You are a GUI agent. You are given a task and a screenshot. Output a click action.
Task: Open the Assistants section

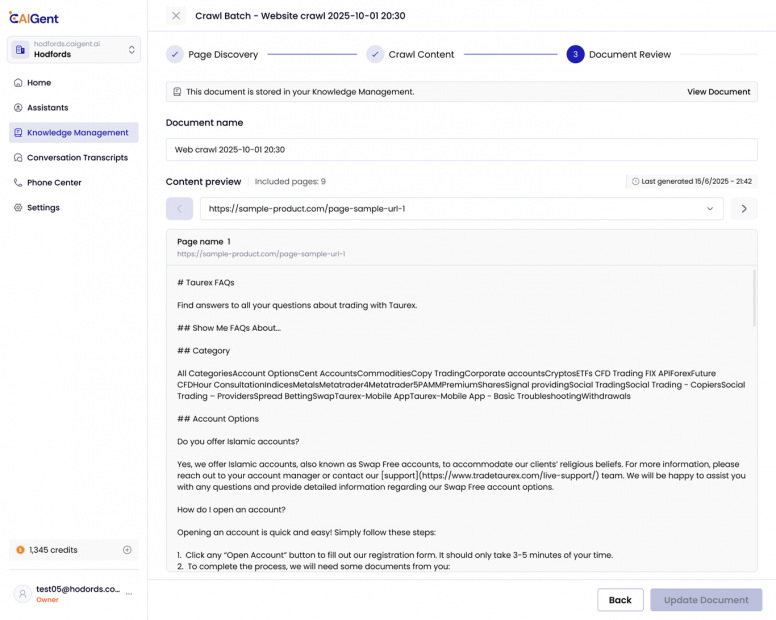click(x=47, y=108)
